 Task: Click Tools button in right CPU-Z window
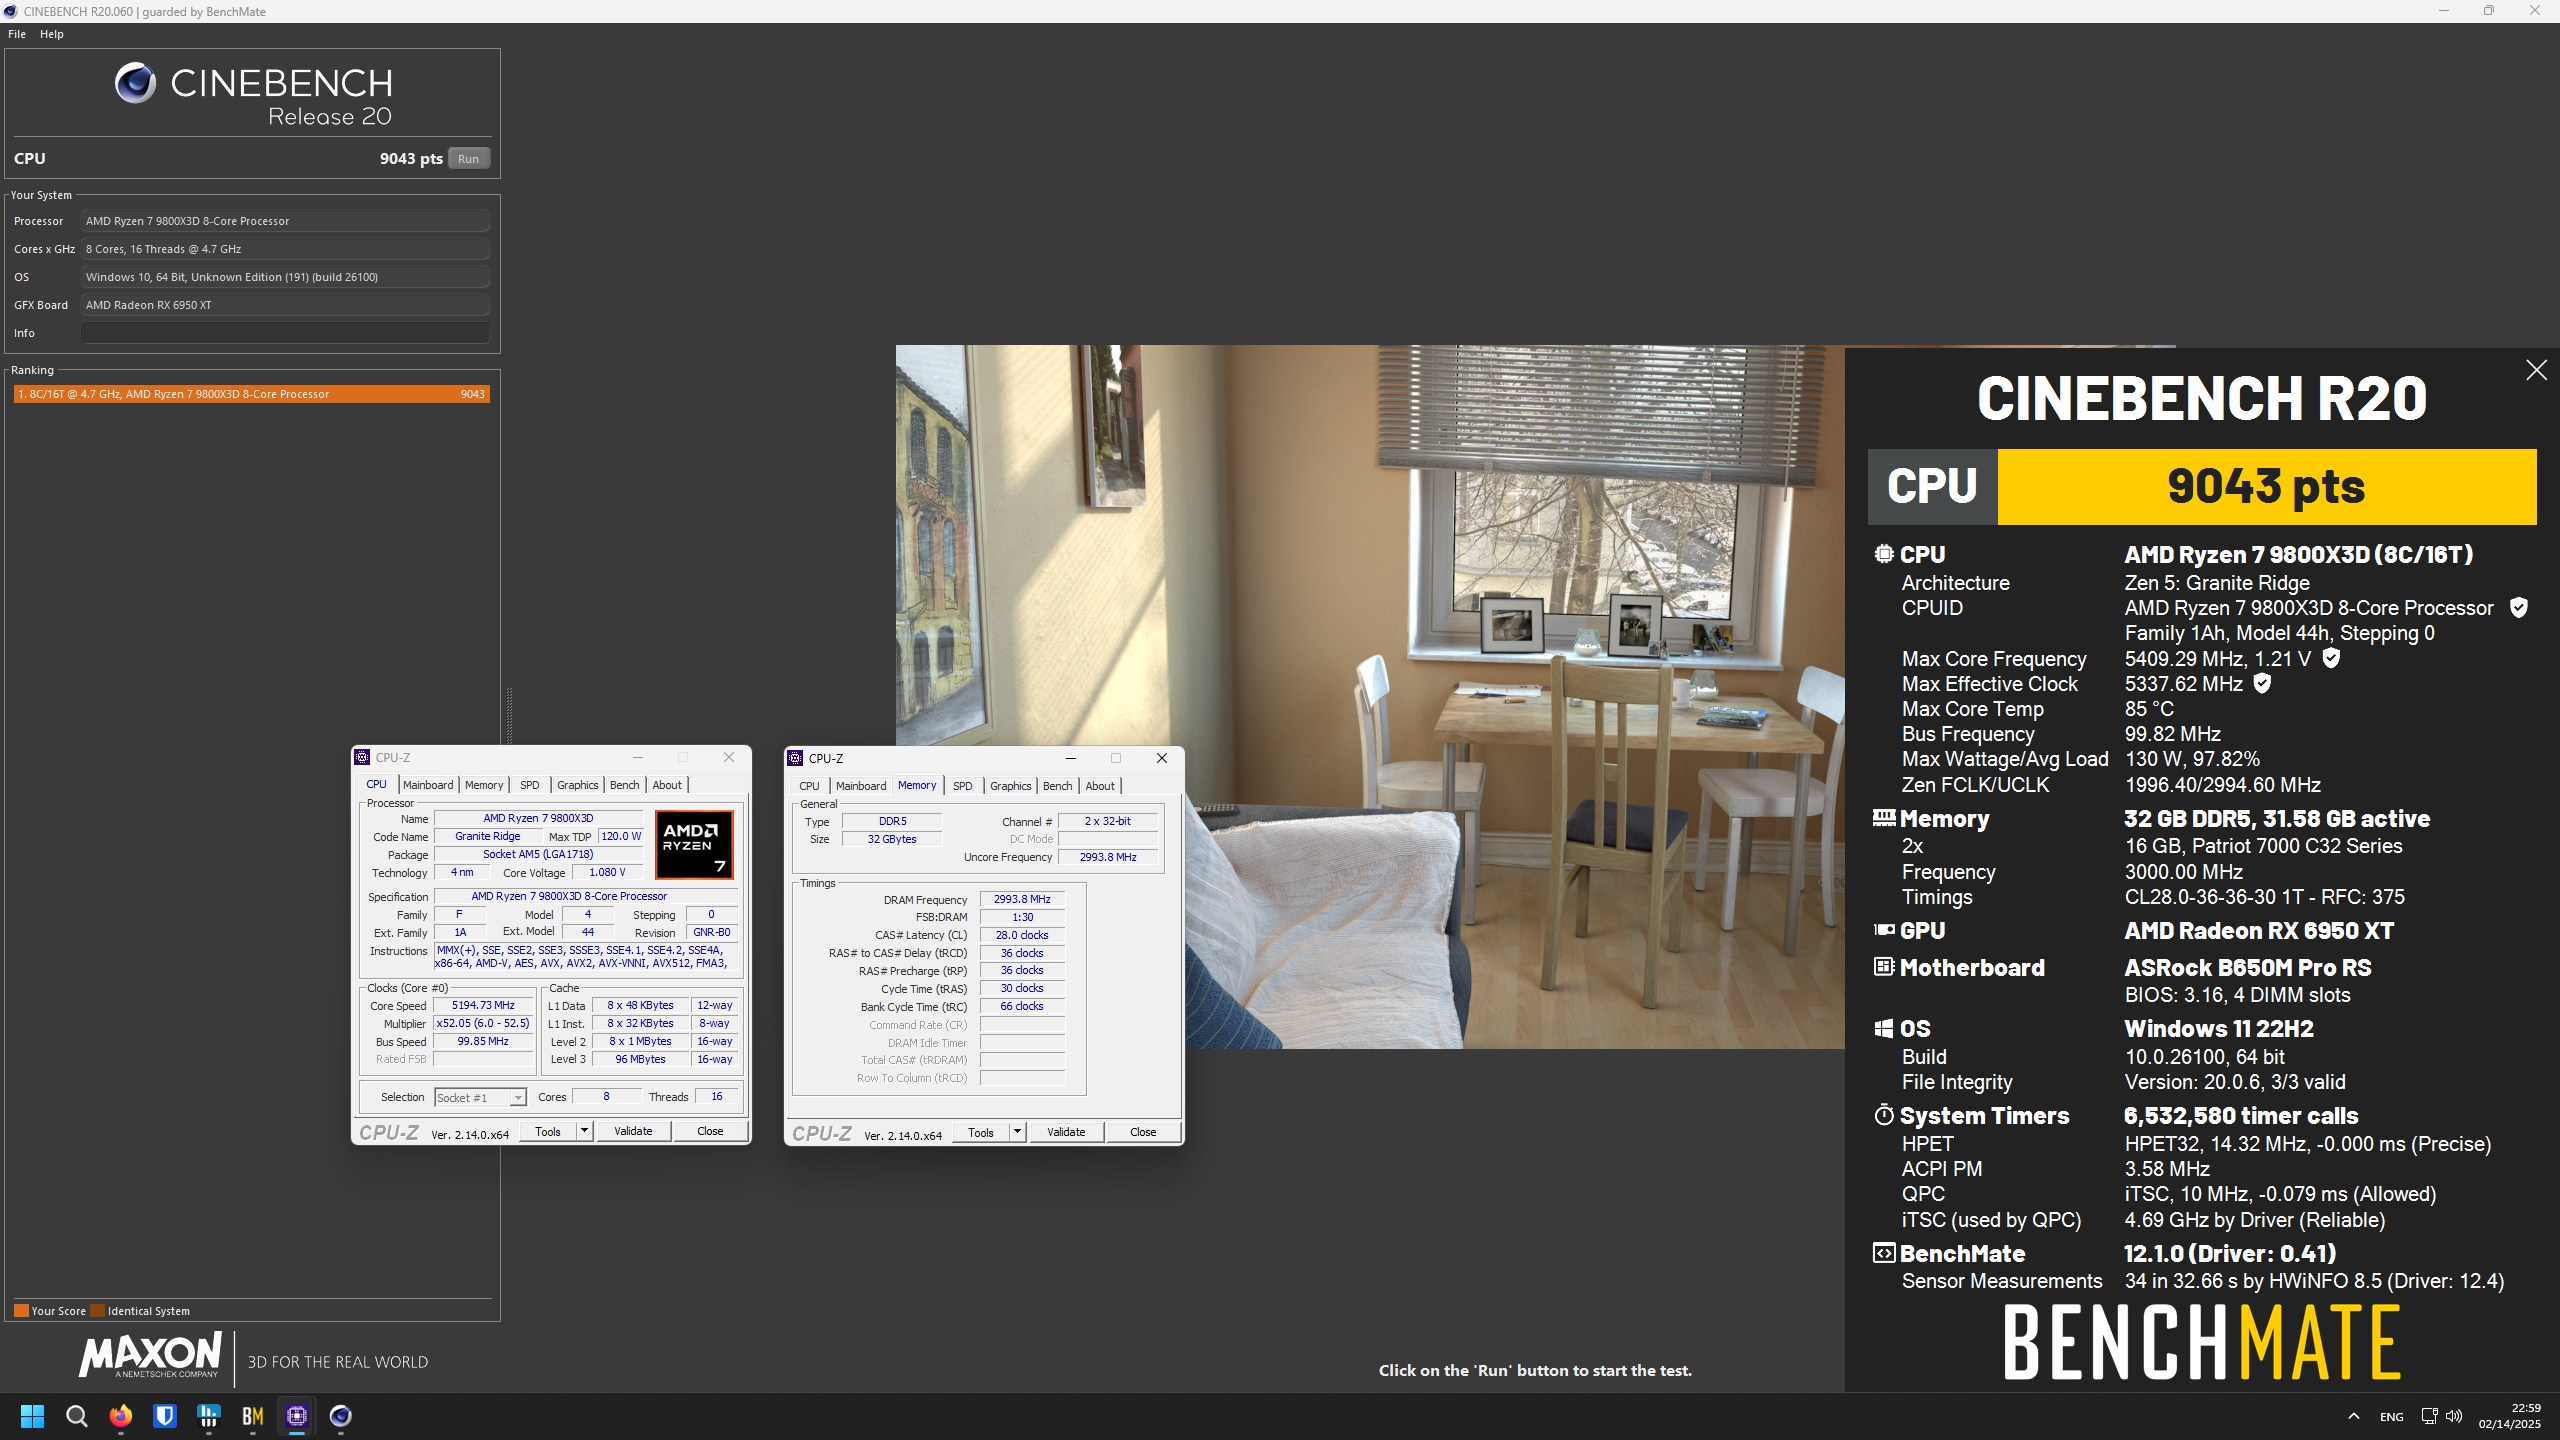981,1133
